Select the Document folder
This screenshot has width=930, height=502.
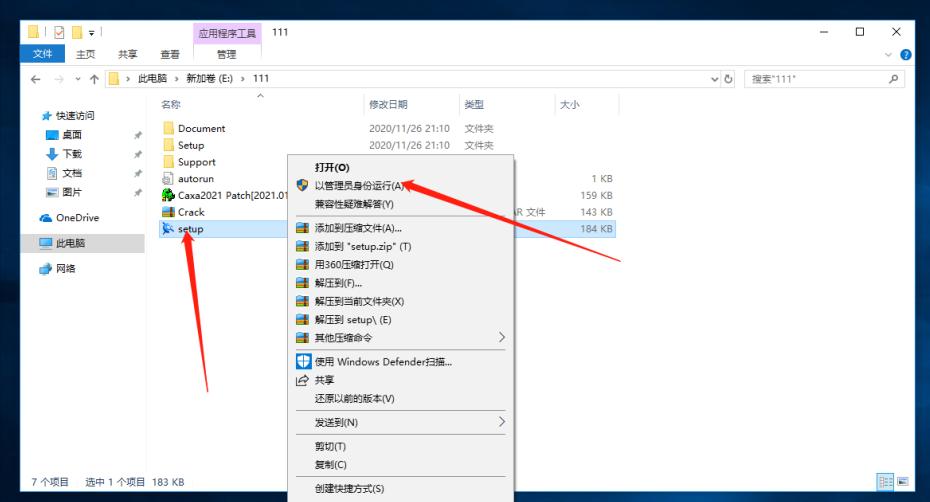click(201, 128)
